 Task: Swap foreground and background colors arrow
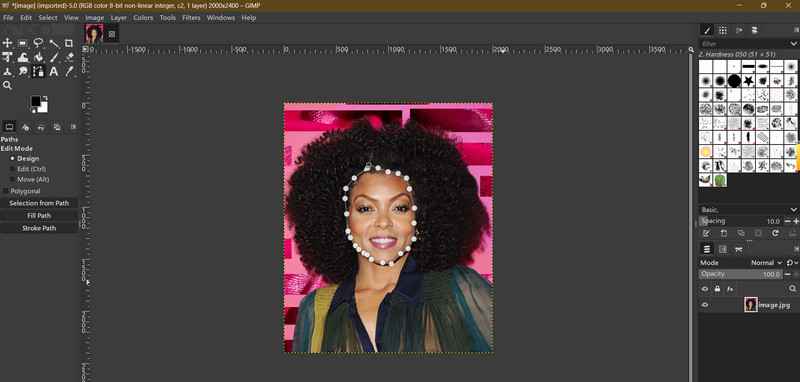[45, 97]
